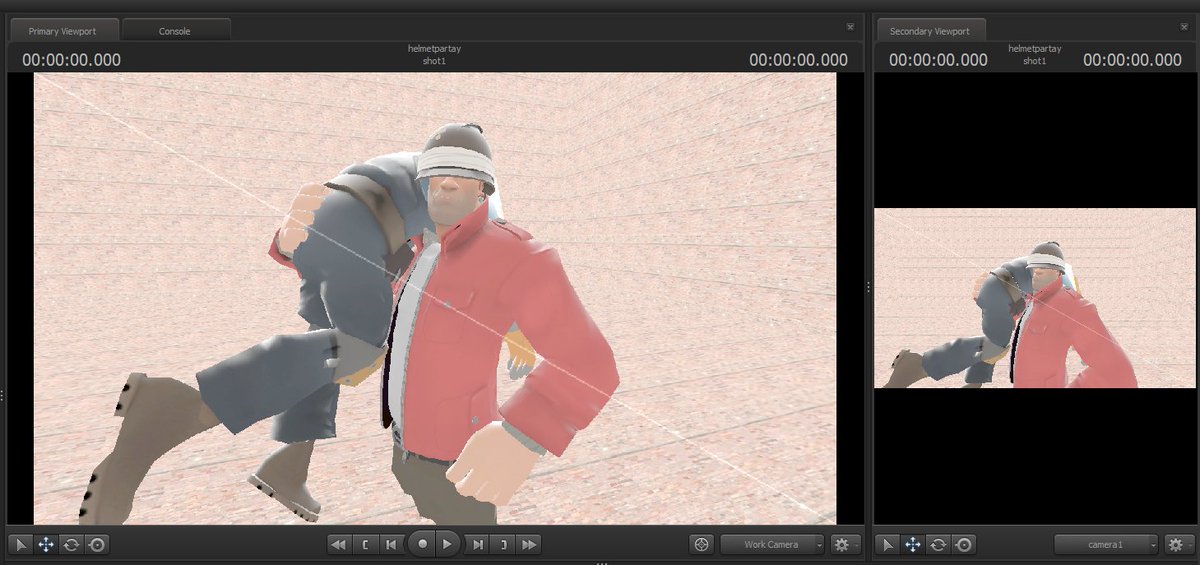Click the secondary viewport left timecode
The width and height of the screenshot is (1200, 565).
tap(938, 60)
